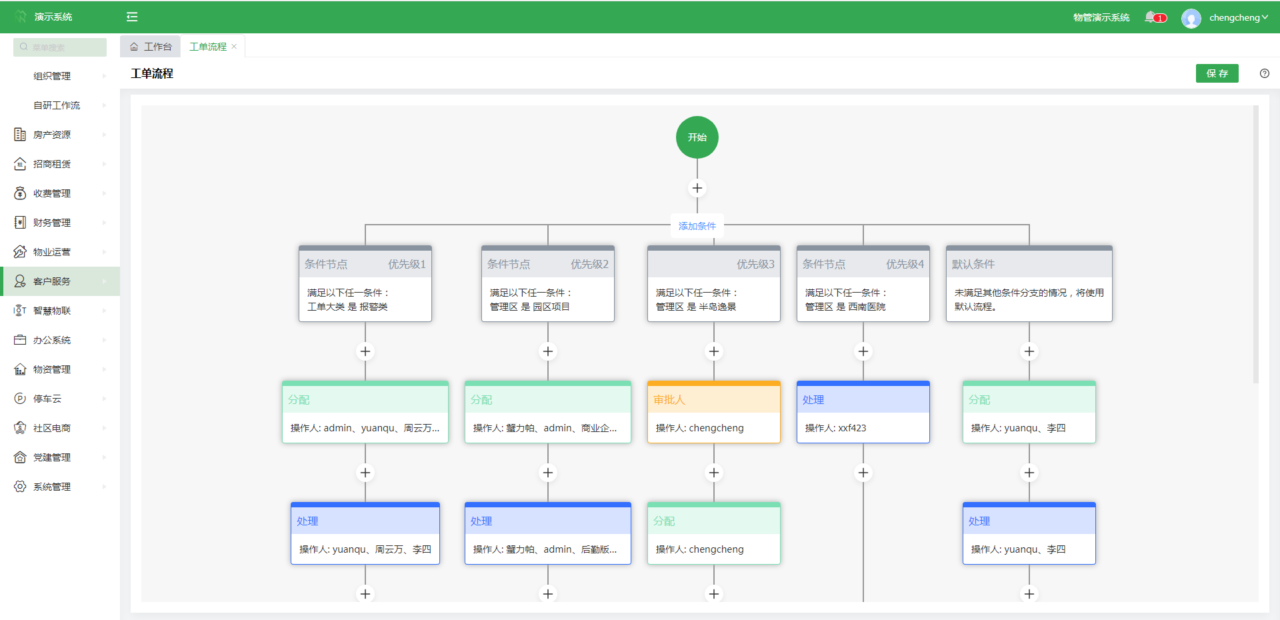Click the 系统管理 gear icon
The height and width of the screenshot is (620, 1280).
[x=20, y=486]
